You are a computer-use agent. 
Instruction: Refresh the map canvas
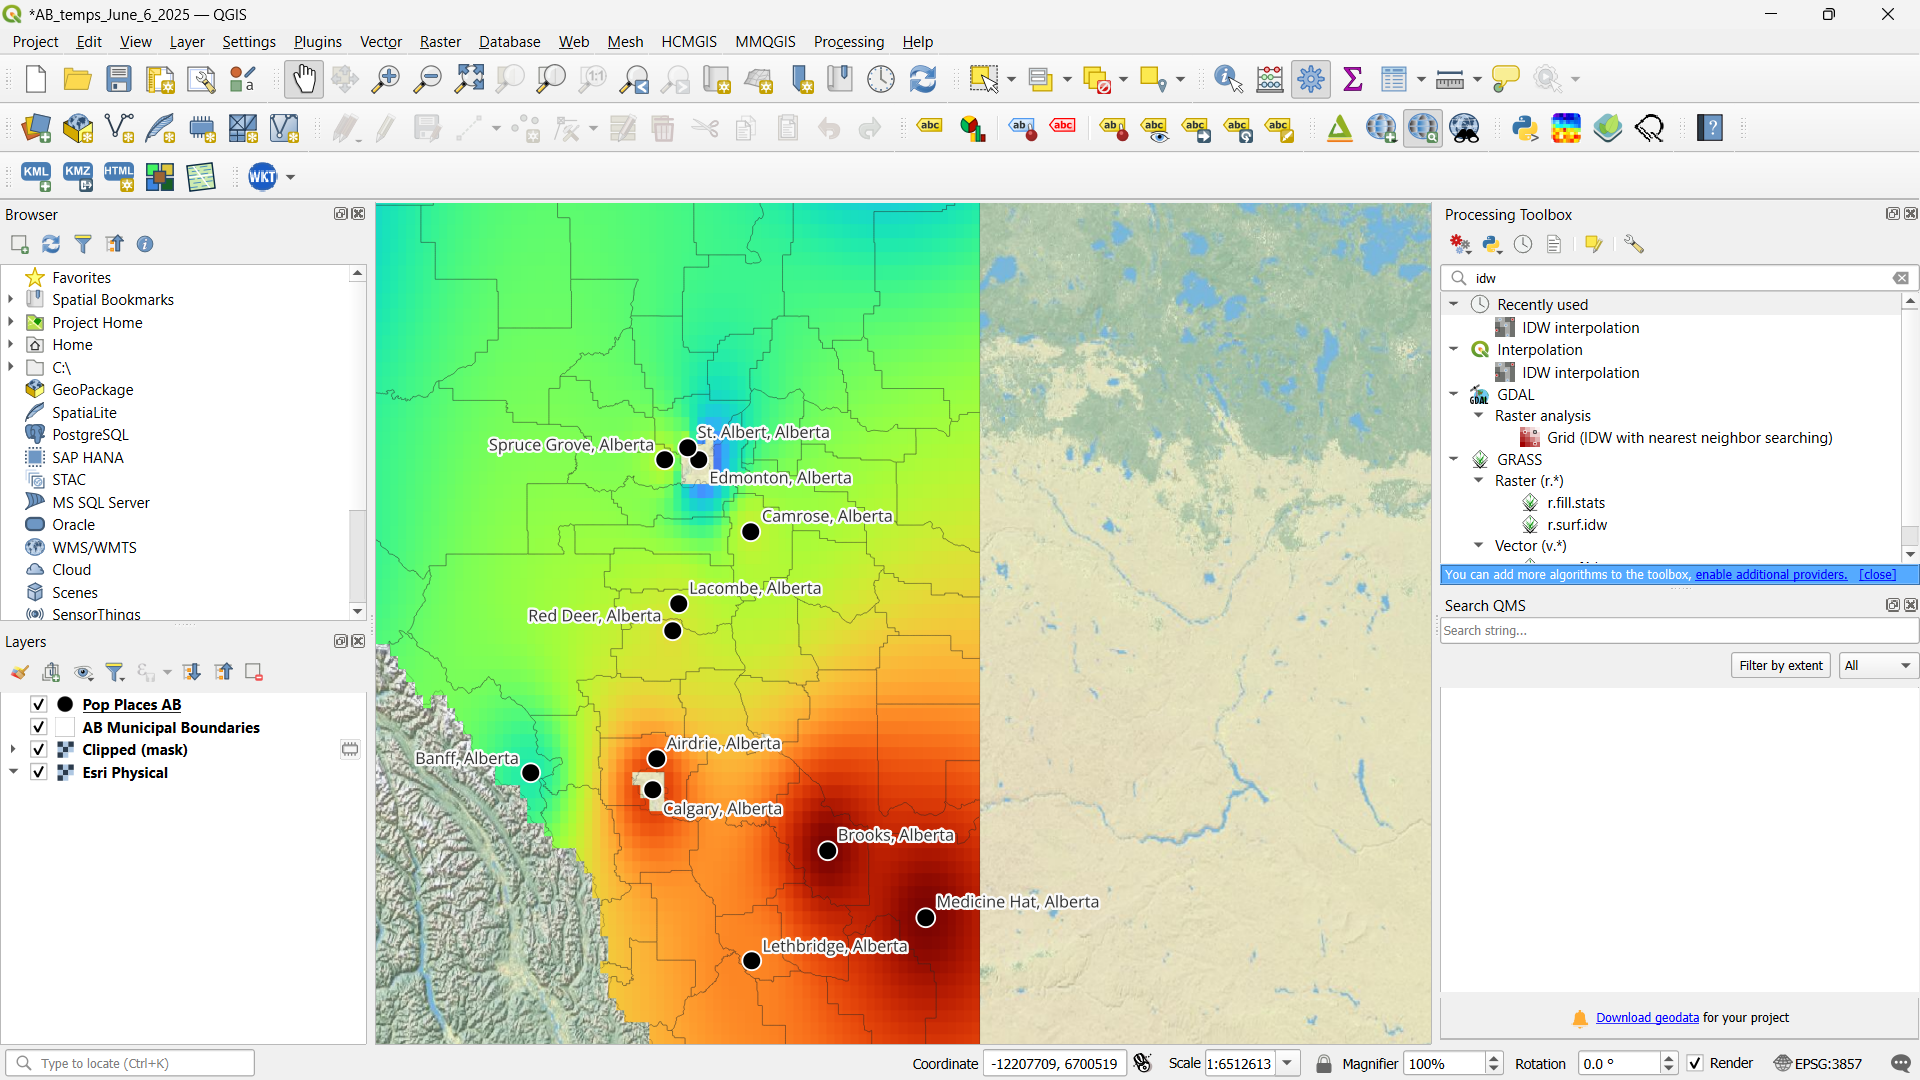922,78
